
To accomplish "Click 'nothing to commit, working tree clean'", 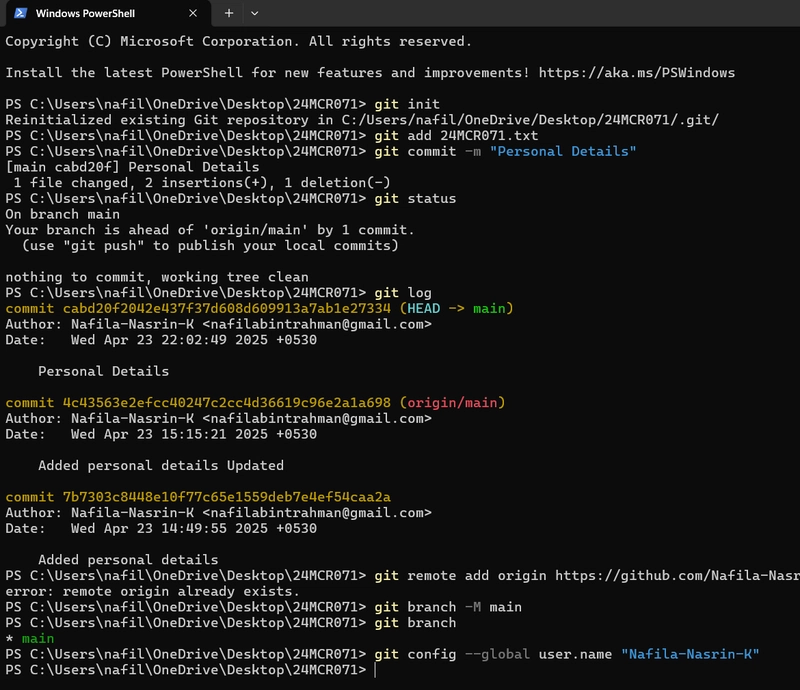I will coord(157,277).
